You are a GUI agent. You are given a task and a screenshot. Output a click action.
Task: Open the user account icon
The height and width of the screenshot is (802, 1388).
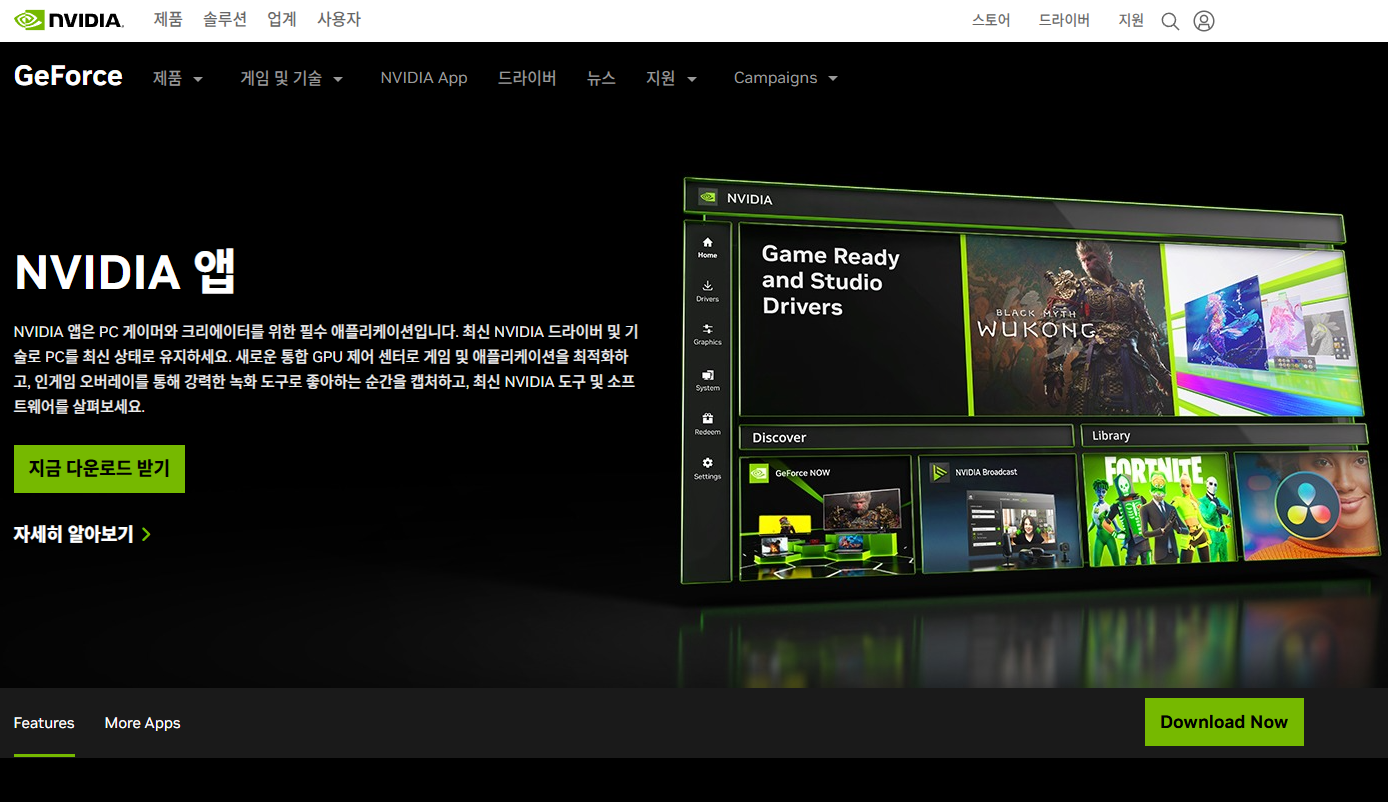[x=1204, y=21]
